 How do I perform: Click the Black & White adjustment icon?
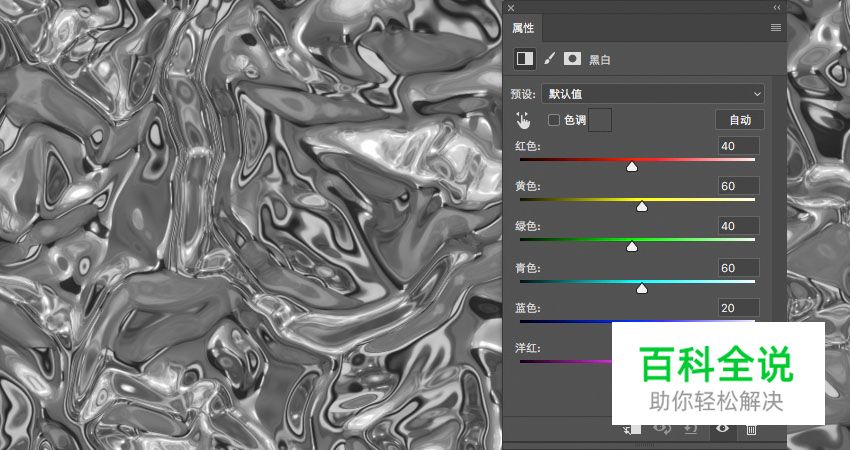pyautogui.click(x=525, y=59)
